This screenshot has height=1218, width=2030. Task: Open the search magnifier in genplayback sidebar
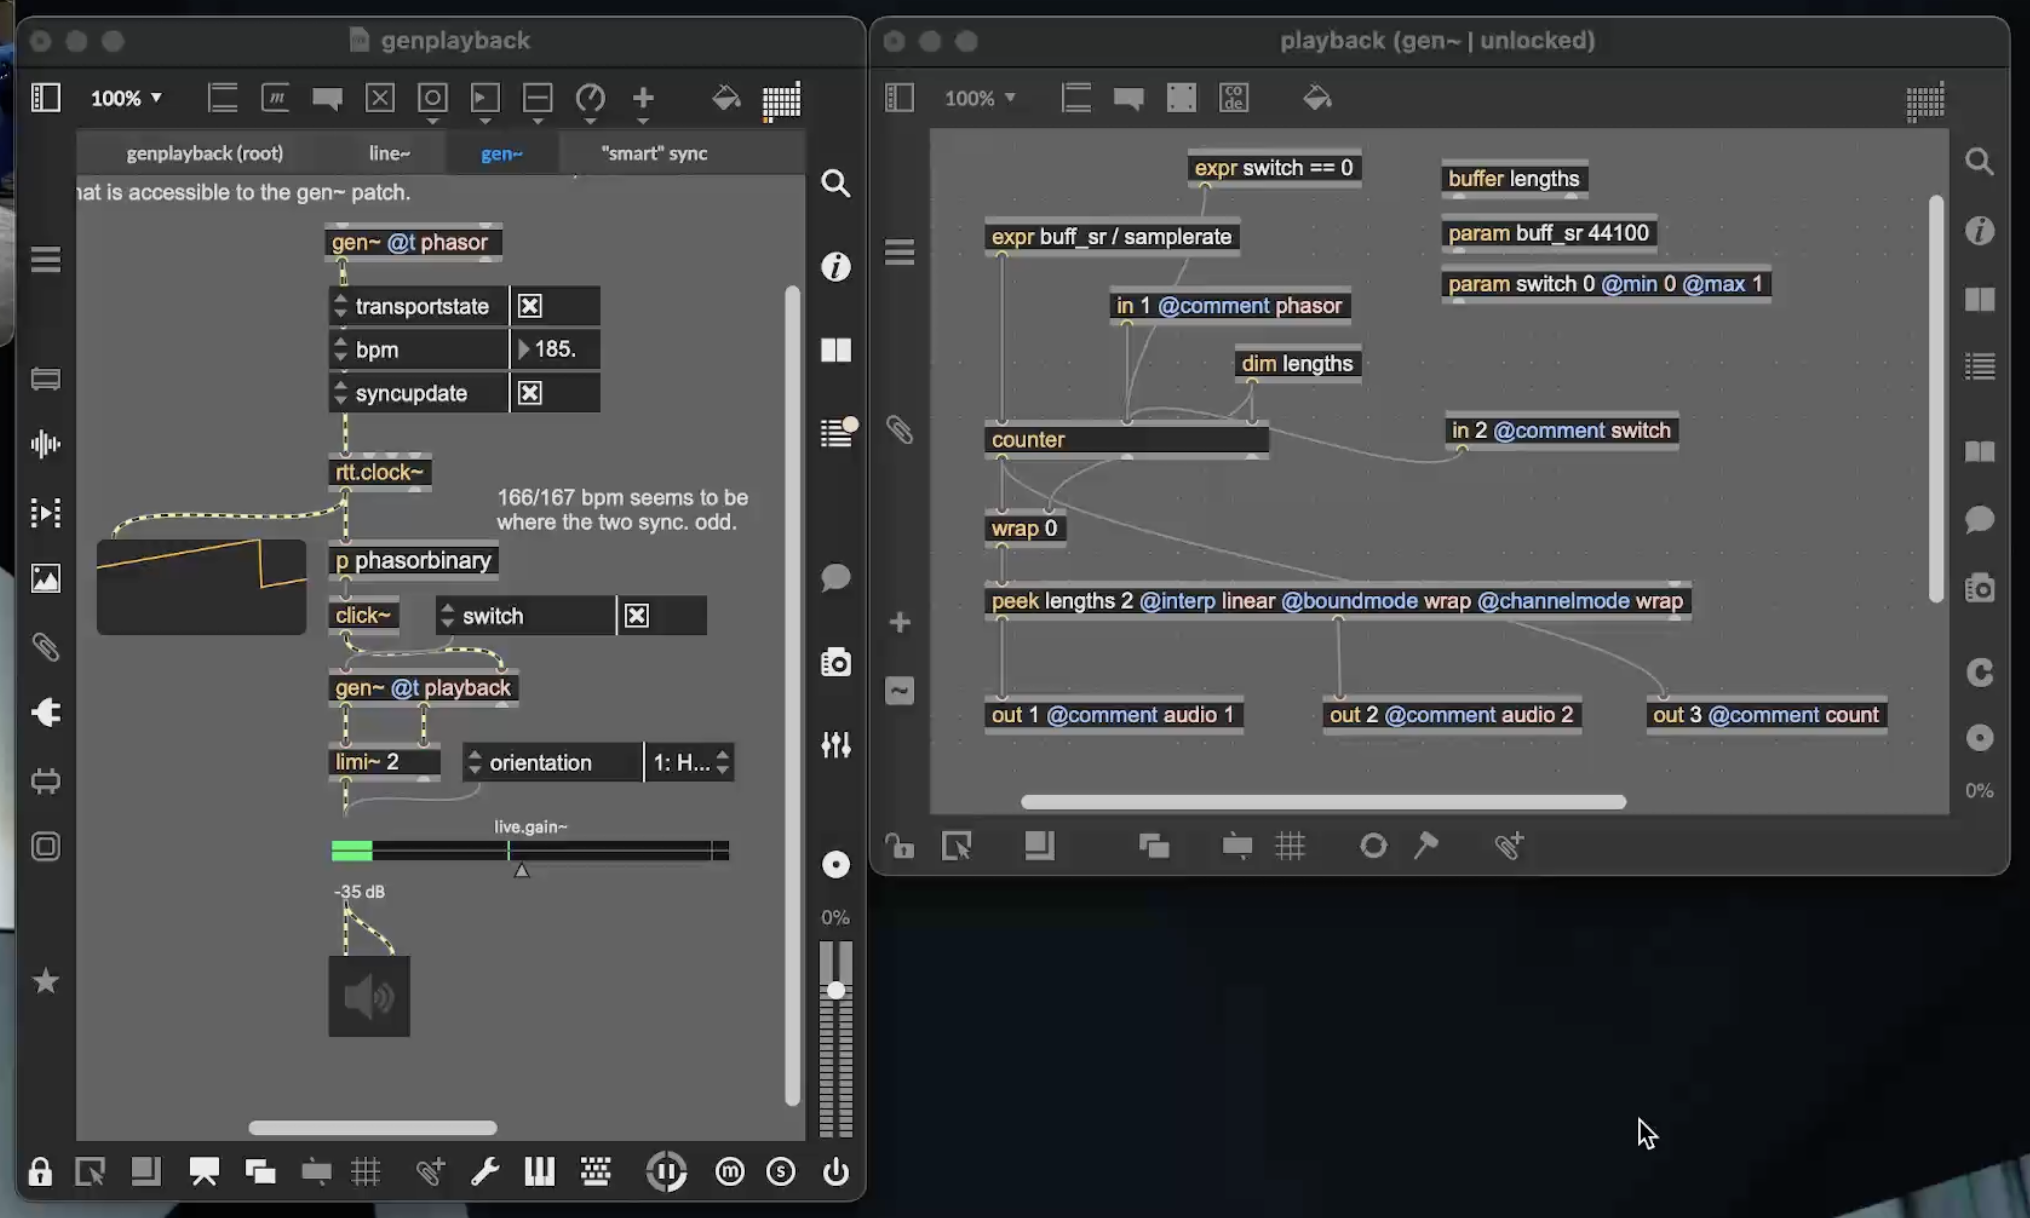click(x=835, y=184)
